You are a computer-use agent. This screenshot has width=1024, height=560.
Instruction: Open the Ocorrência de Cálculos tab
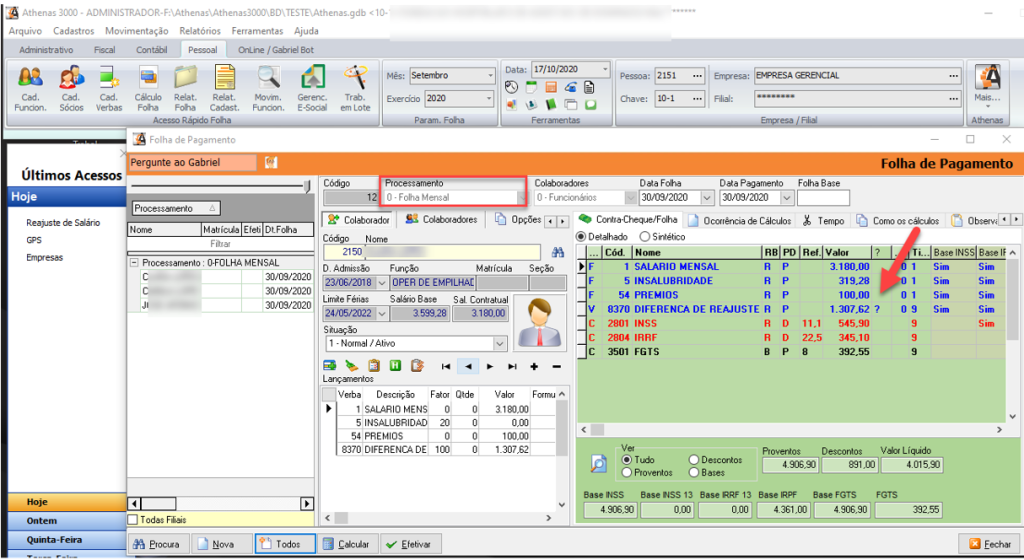[x=739, y=221]
